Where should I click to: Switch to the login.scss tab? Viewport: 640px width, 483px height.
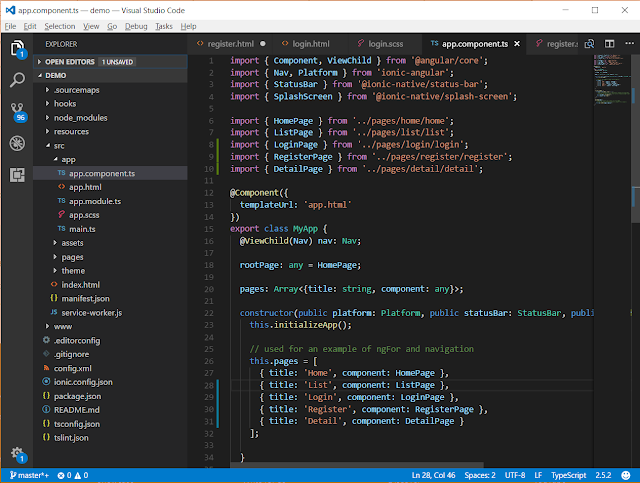(385, 44)
